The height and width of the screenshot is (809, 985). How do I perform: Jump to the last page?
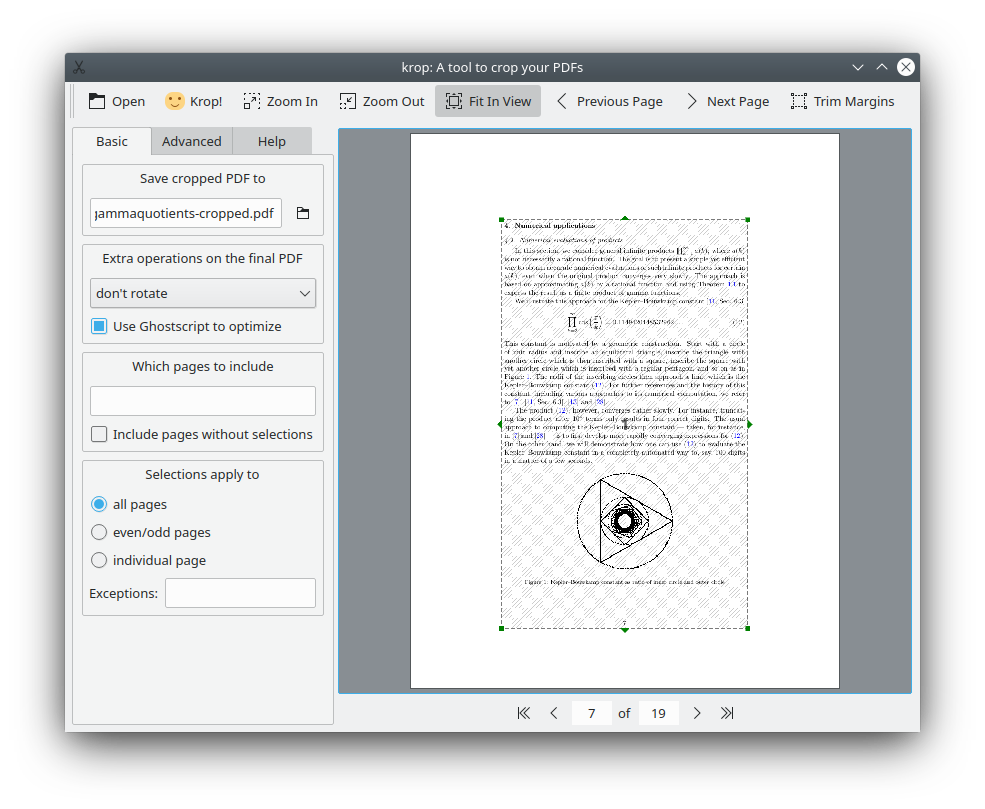(x=727, y=712)
